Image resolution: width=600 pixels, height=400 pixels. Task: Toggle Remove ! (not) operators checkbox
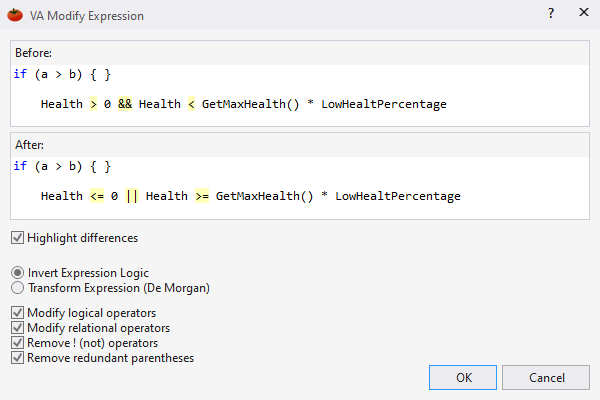[18, 343]
